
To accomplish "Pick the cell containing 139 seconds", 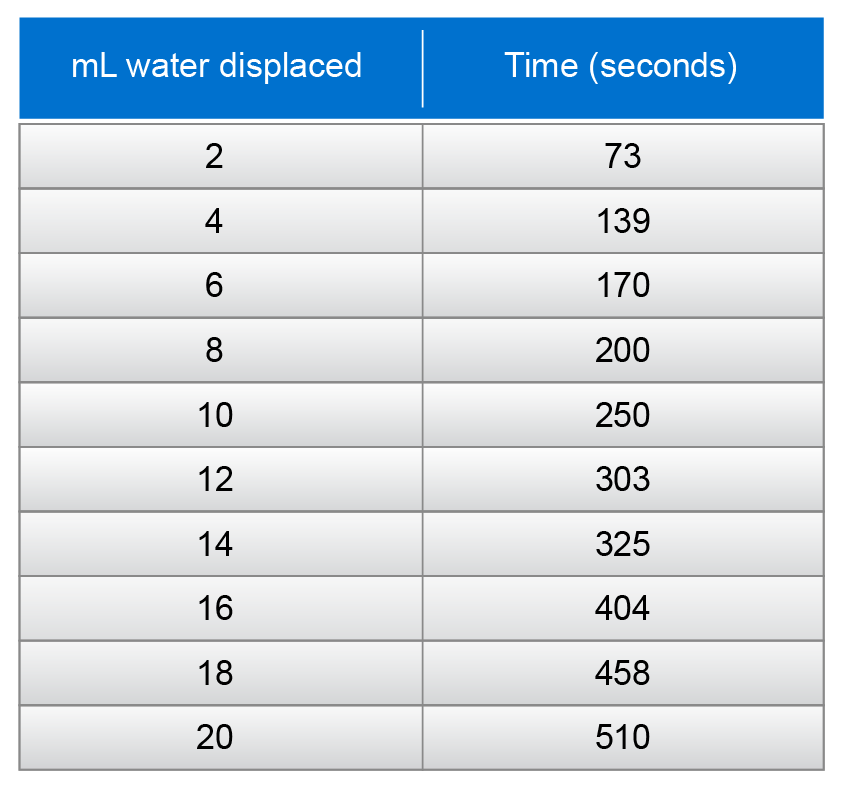I will pyautogui.click(x=622, y=221).
